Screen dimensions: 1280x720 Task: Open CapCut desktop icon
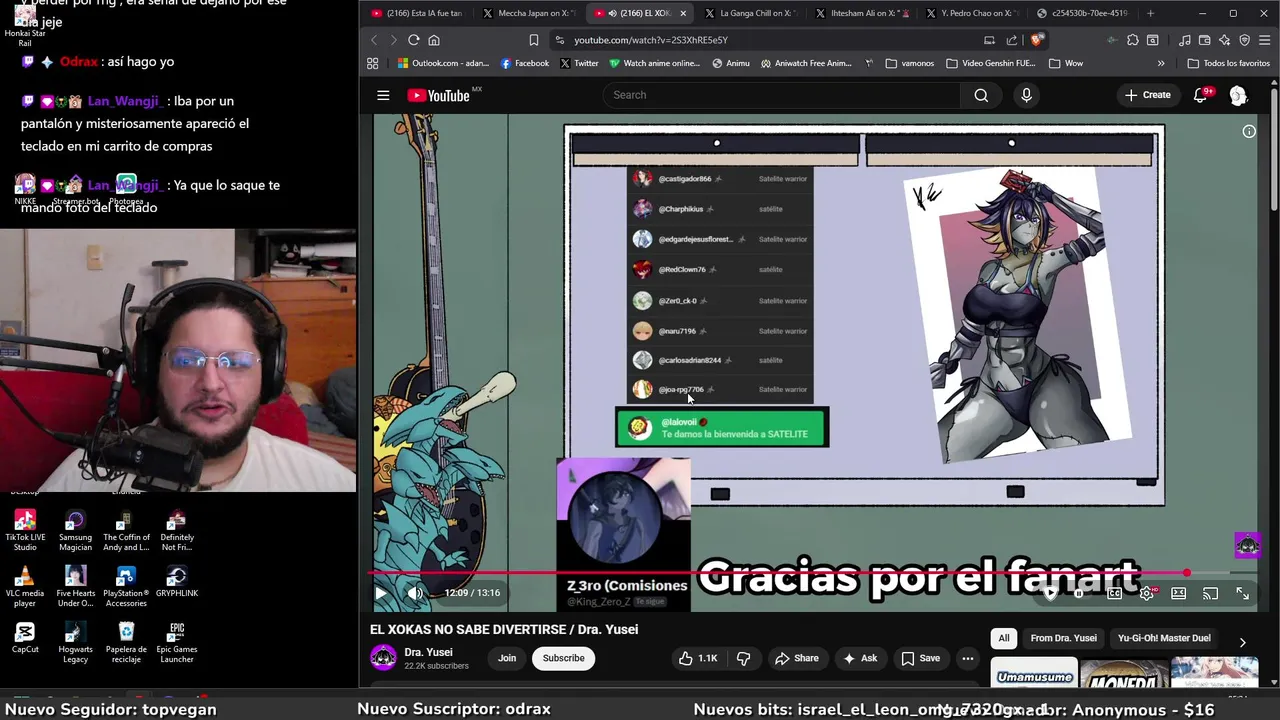click(25, 638)
